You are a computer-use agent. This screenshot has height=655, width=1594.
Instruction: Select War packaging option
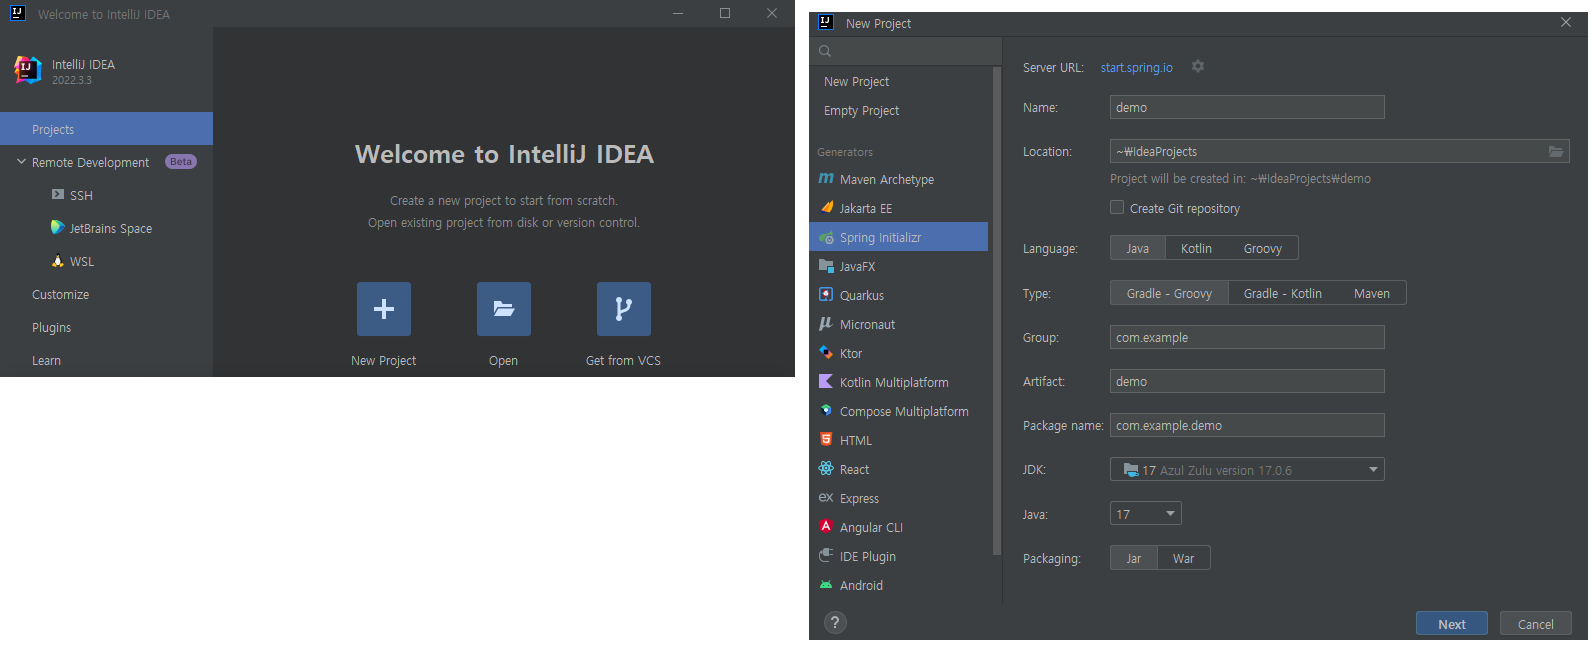[x=1184, y=558]
